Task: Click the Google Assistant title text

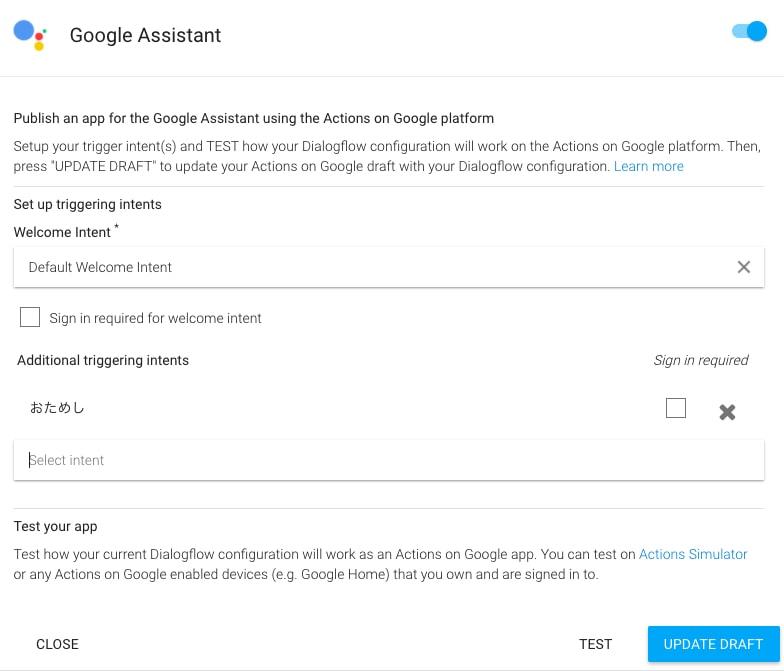Action: tap(145, 35)
